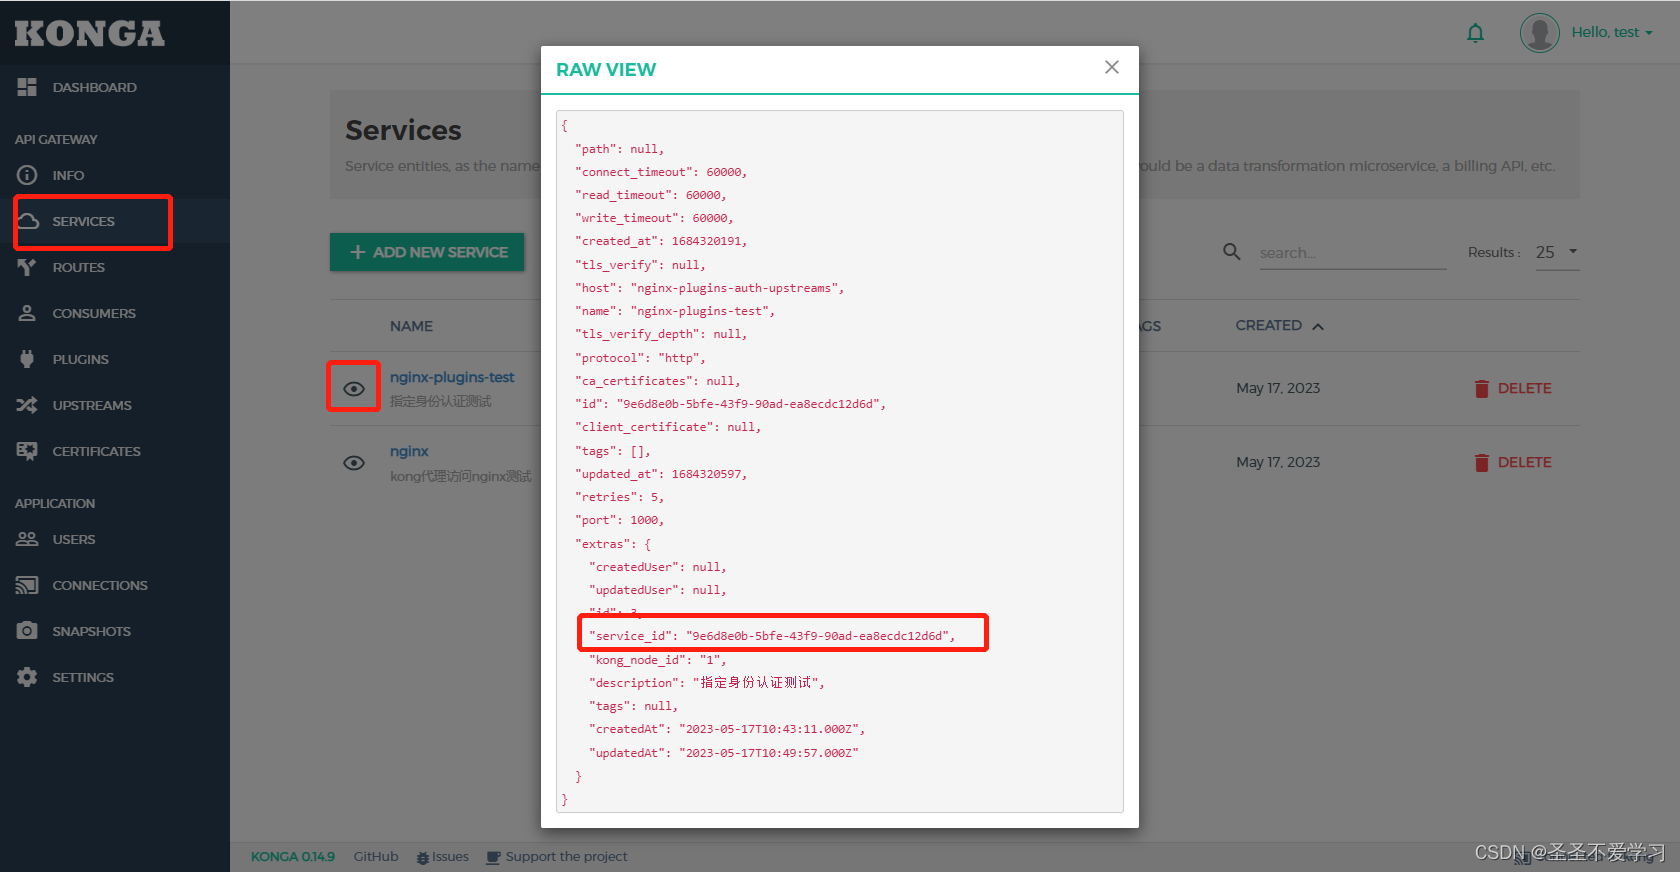The image size is (1680, 872).
Task: Open the Dashboard sidebar icon
Action: pyautogui.click(x=27, y=87)
